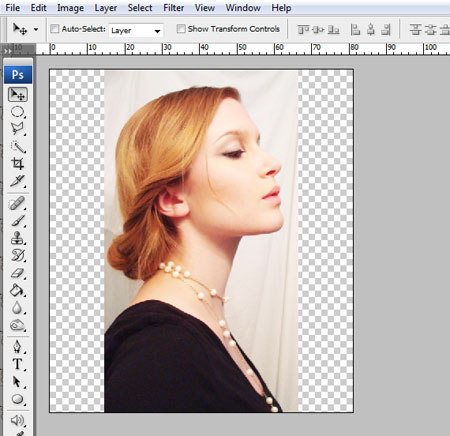Enable the Auto-Select checkbox
Screen dimensions: 450x436
click(x=55, y=29)
